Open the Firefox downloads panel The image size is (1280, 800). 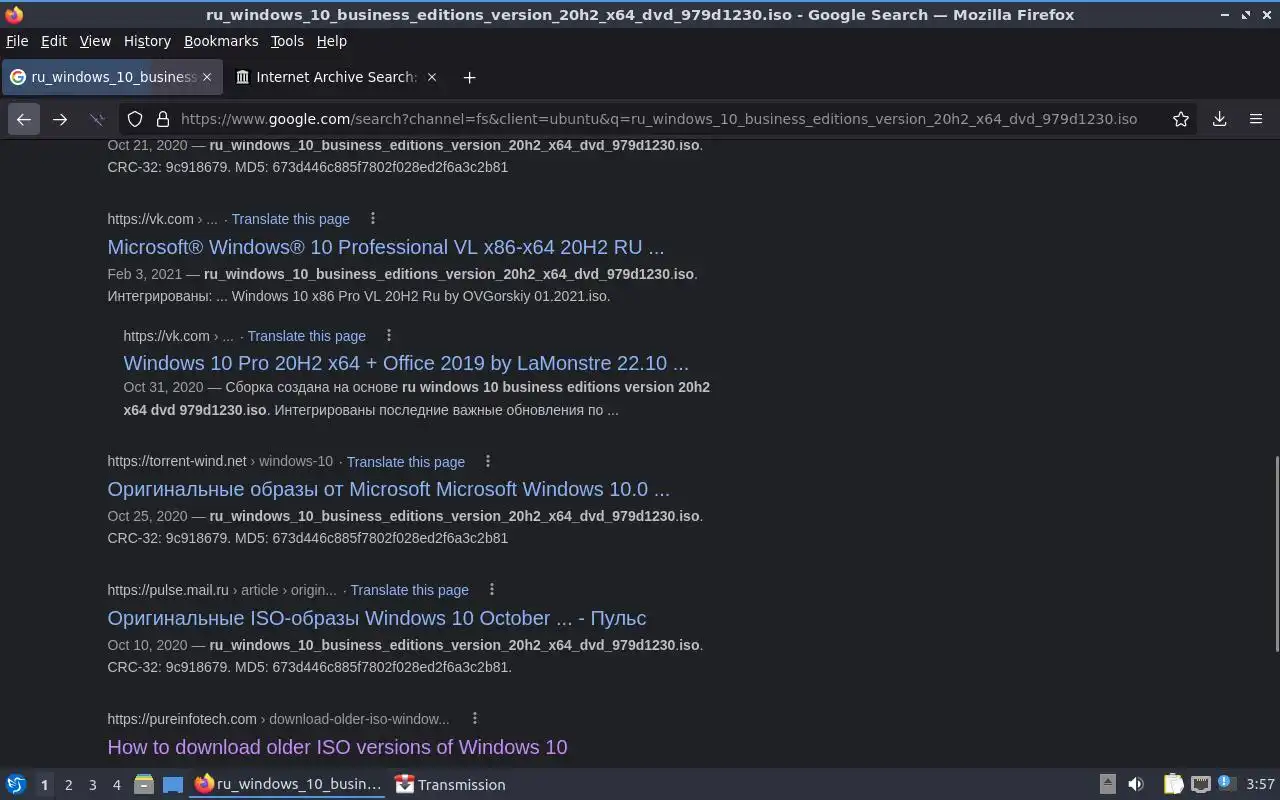tap(1220, 119)
